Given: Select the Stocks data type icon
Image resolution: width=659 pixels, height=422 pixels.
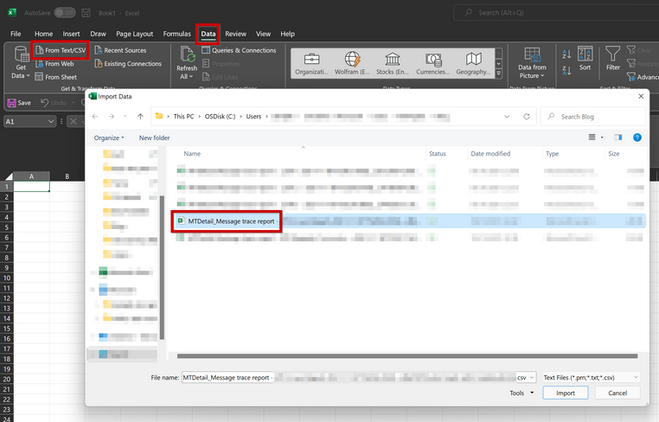Looking at the screenshot, I should pyautogui.click(x=392, y=59).
